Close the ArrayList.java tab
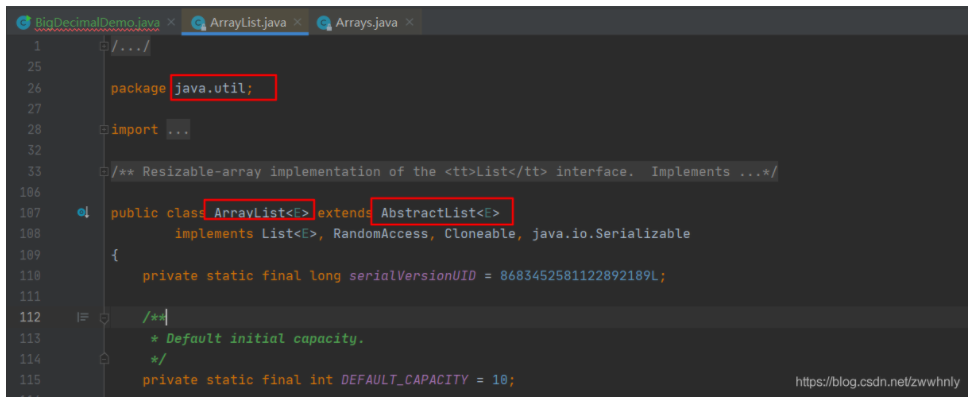The image size is (974, 404). (x=298, y=23)
